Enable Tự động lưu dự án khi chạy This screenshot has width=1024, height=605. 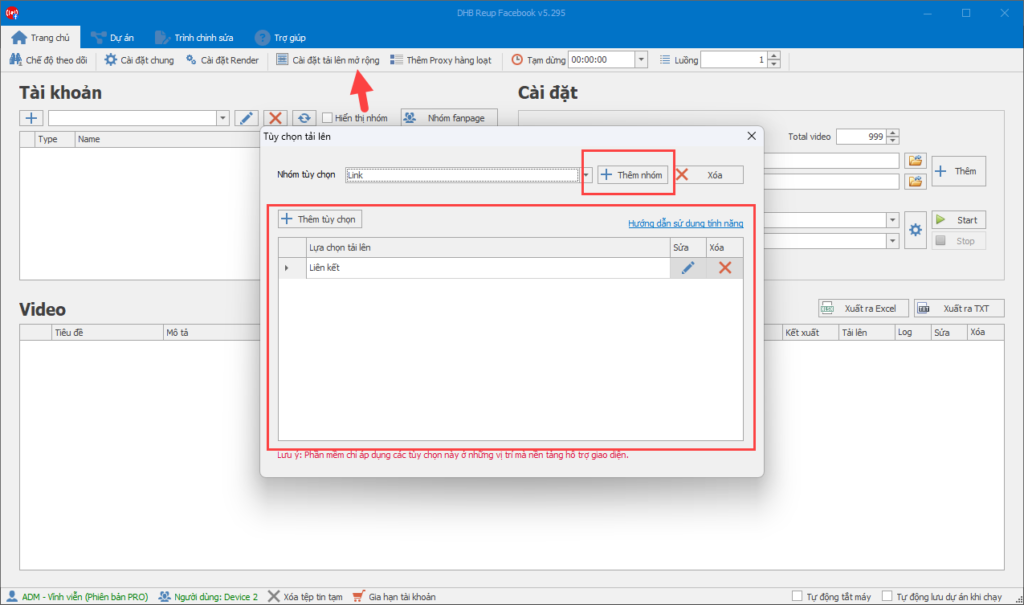point(887,597)
